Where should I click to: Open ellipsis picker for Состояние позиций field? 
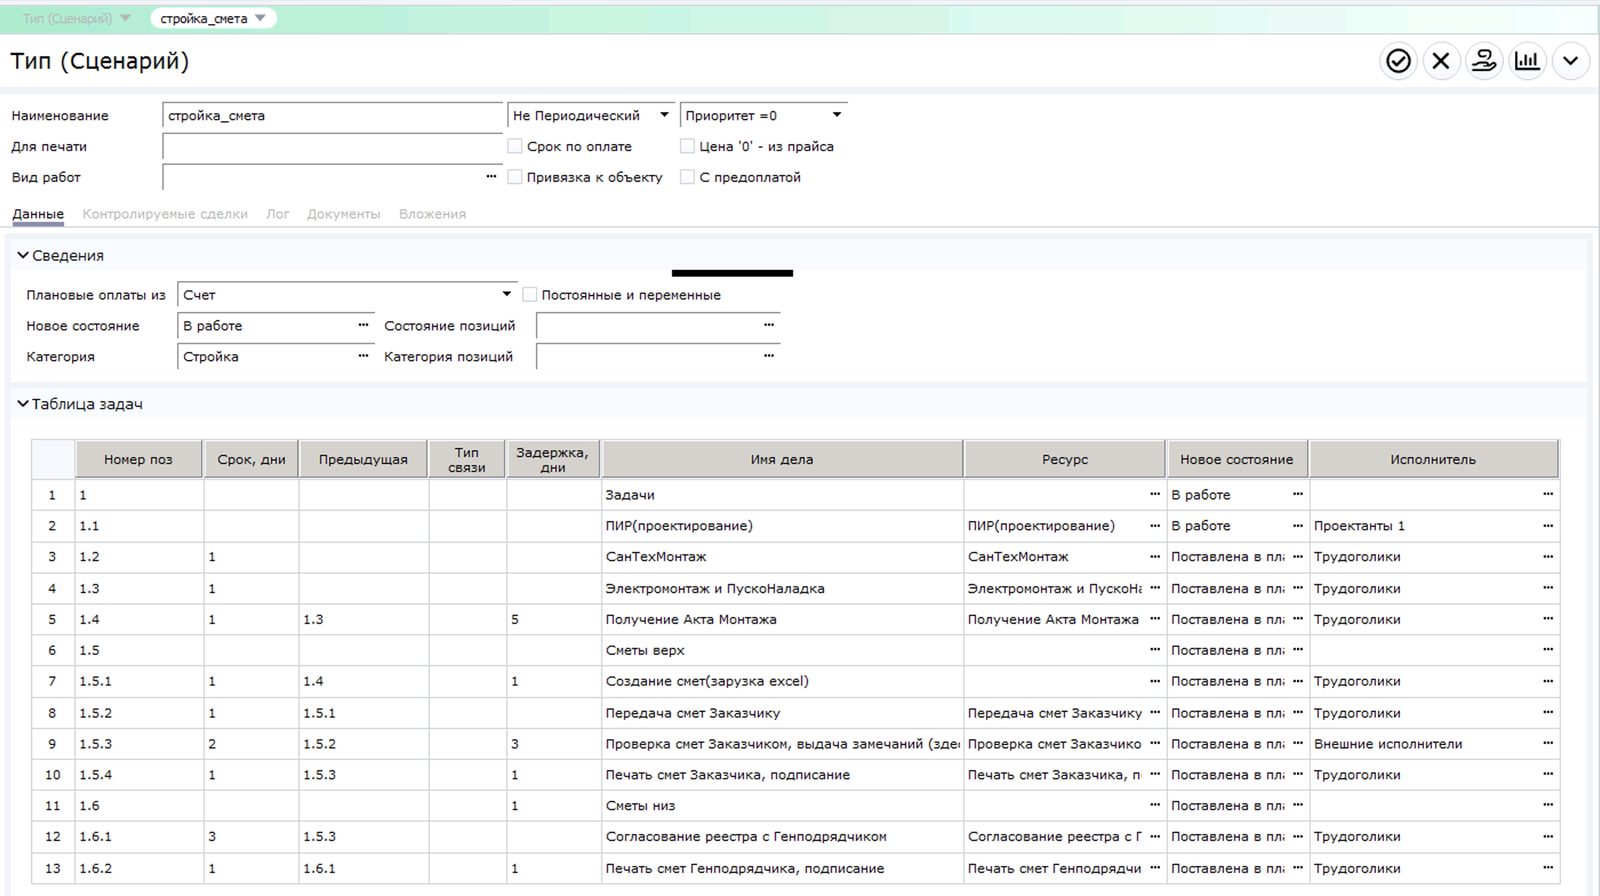[769, 325]
